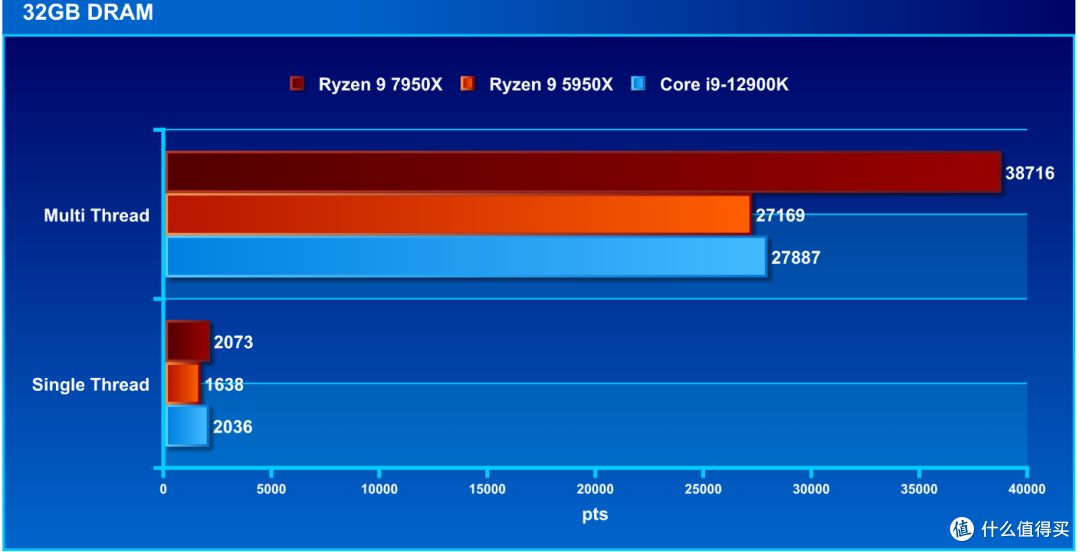Viewport: 1080px width, 552px height.
Task: Click the 20000 tick label on axis
Action: (595, 489)
